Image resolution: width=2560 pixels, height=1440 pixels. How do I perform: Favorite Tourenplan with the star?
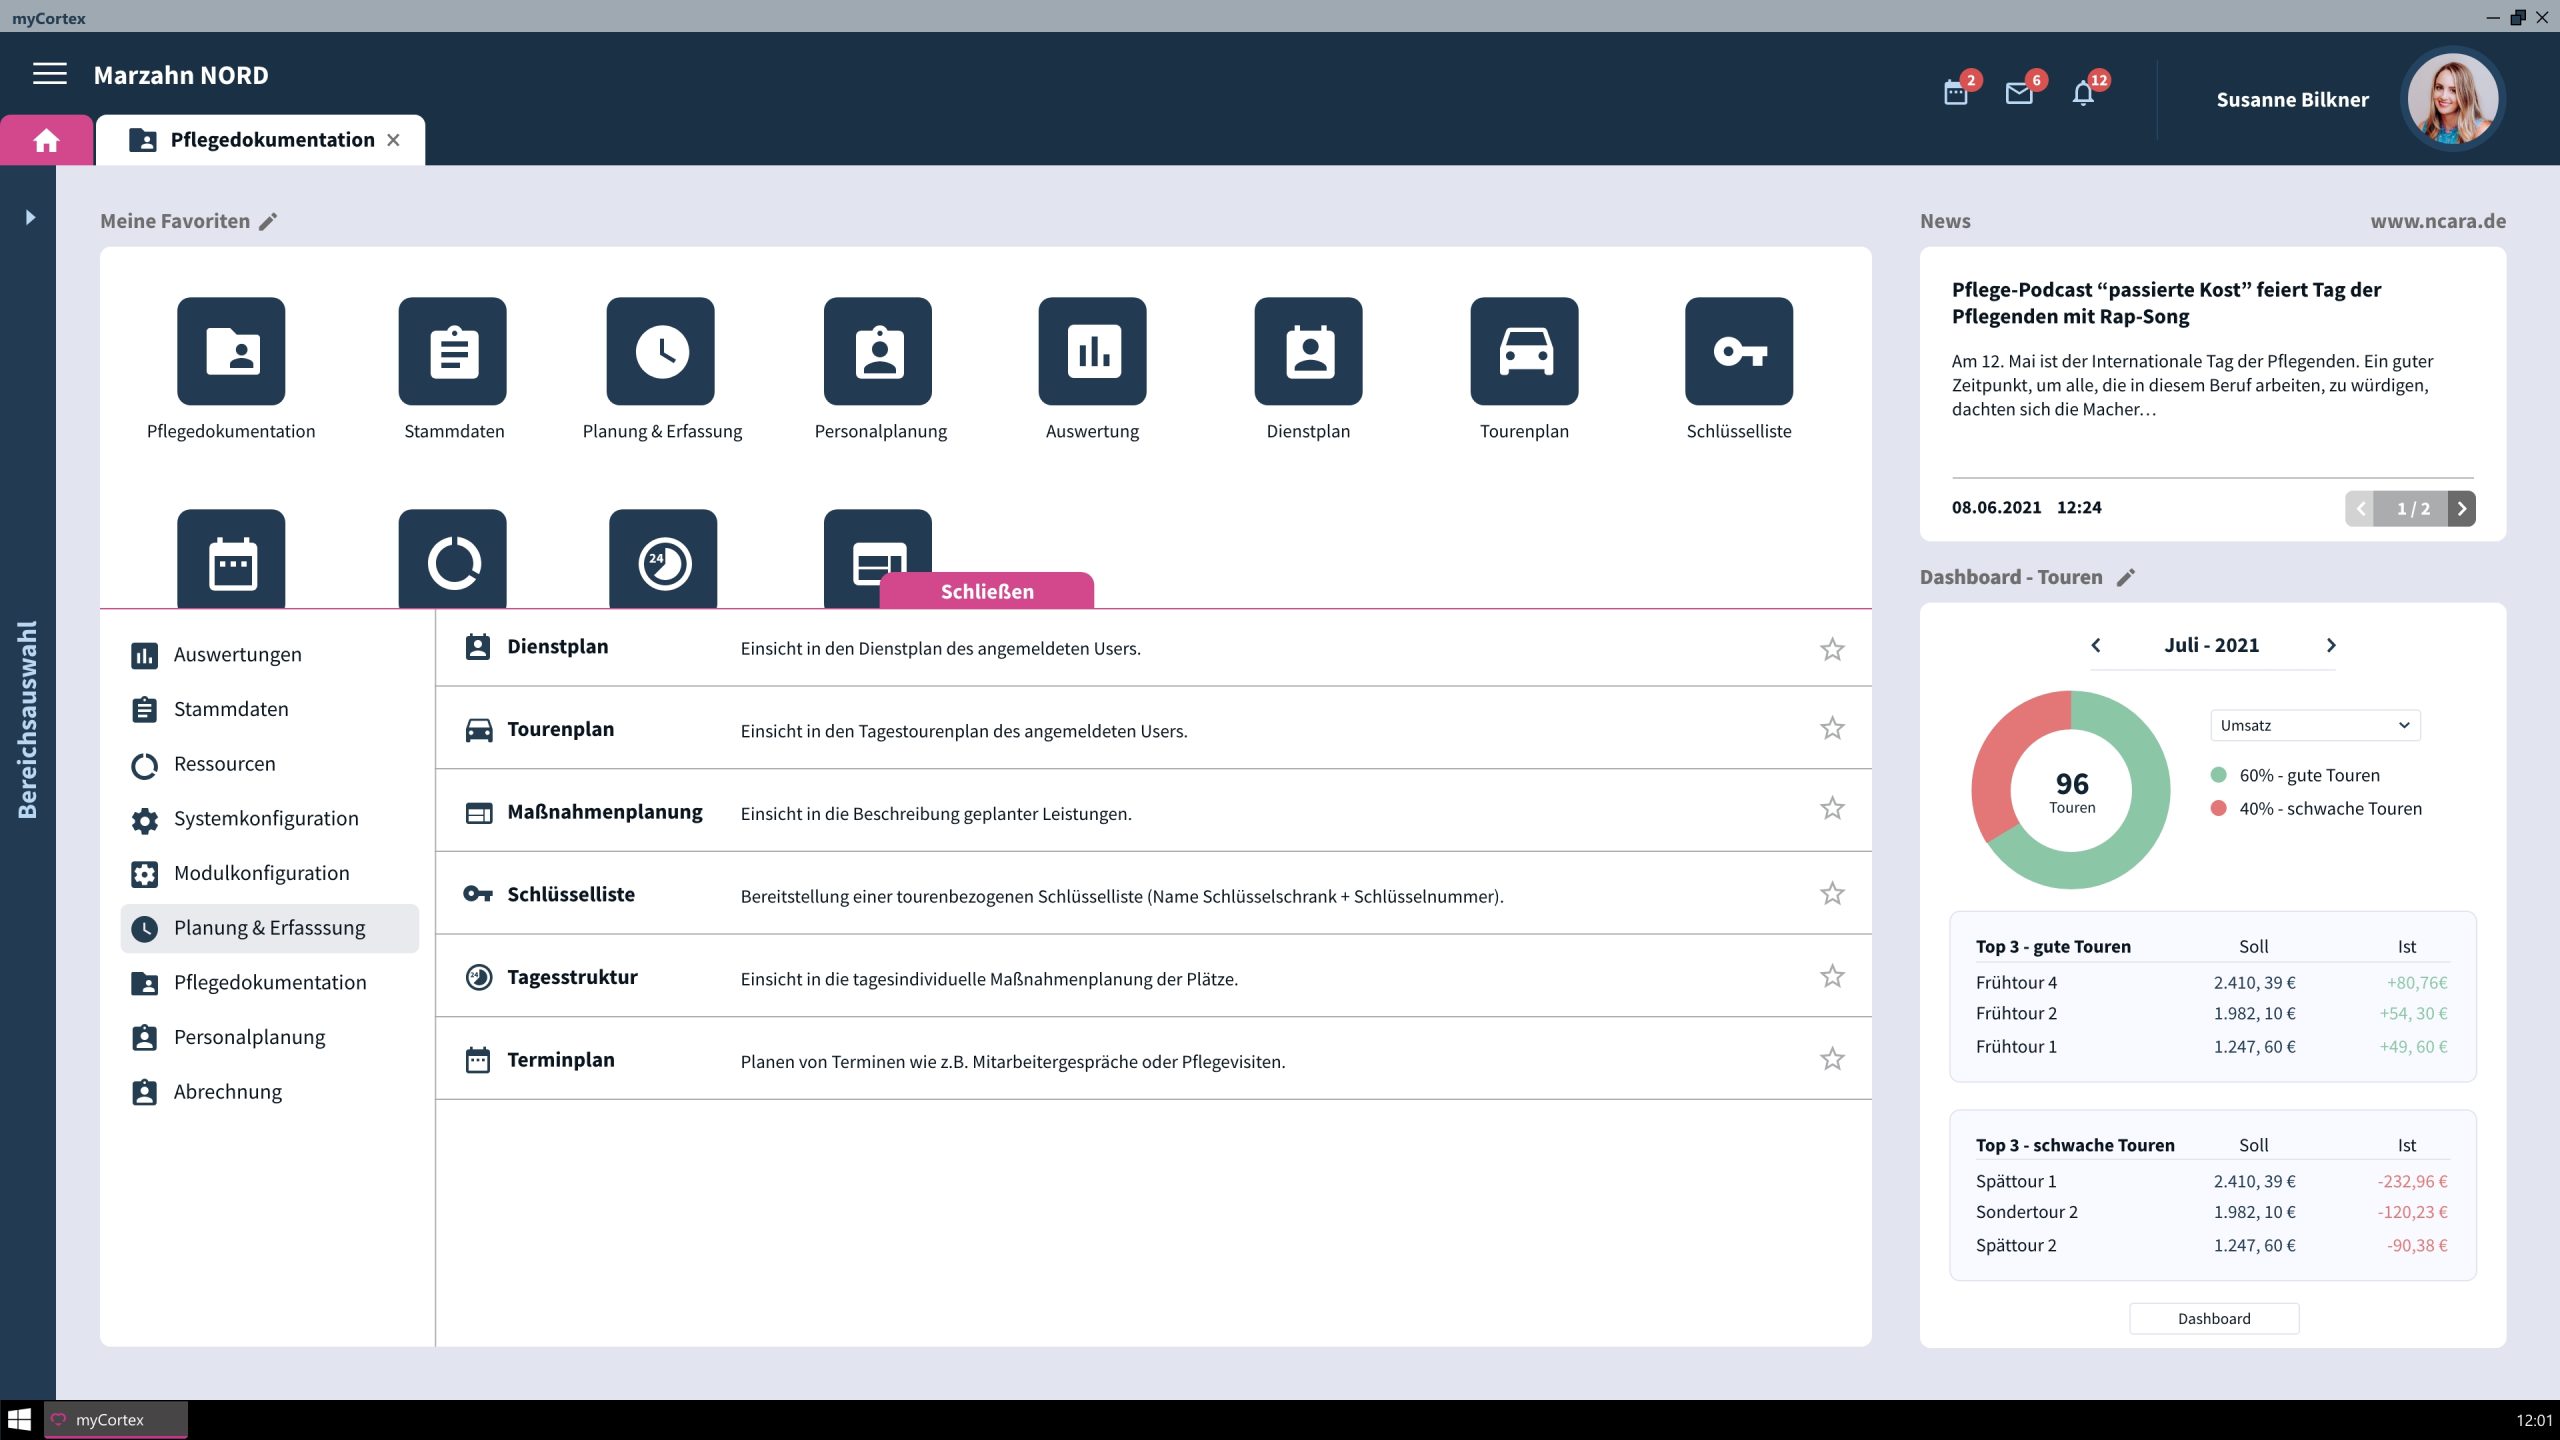tap(1832, 728)
